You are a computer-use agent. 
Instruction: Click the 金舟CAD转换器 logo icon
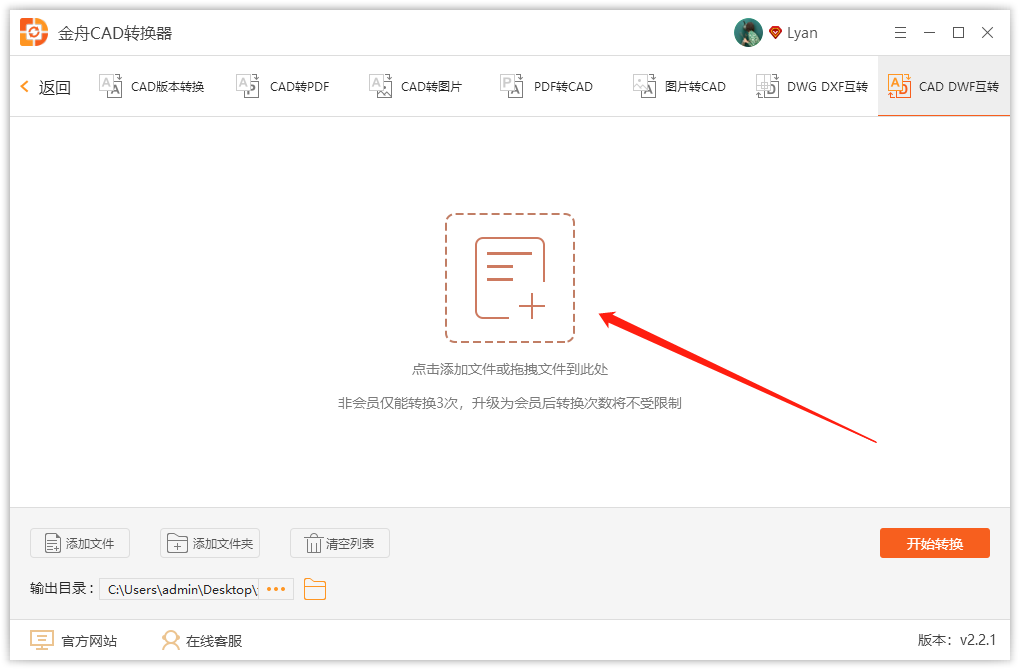(x=34, y=31)
